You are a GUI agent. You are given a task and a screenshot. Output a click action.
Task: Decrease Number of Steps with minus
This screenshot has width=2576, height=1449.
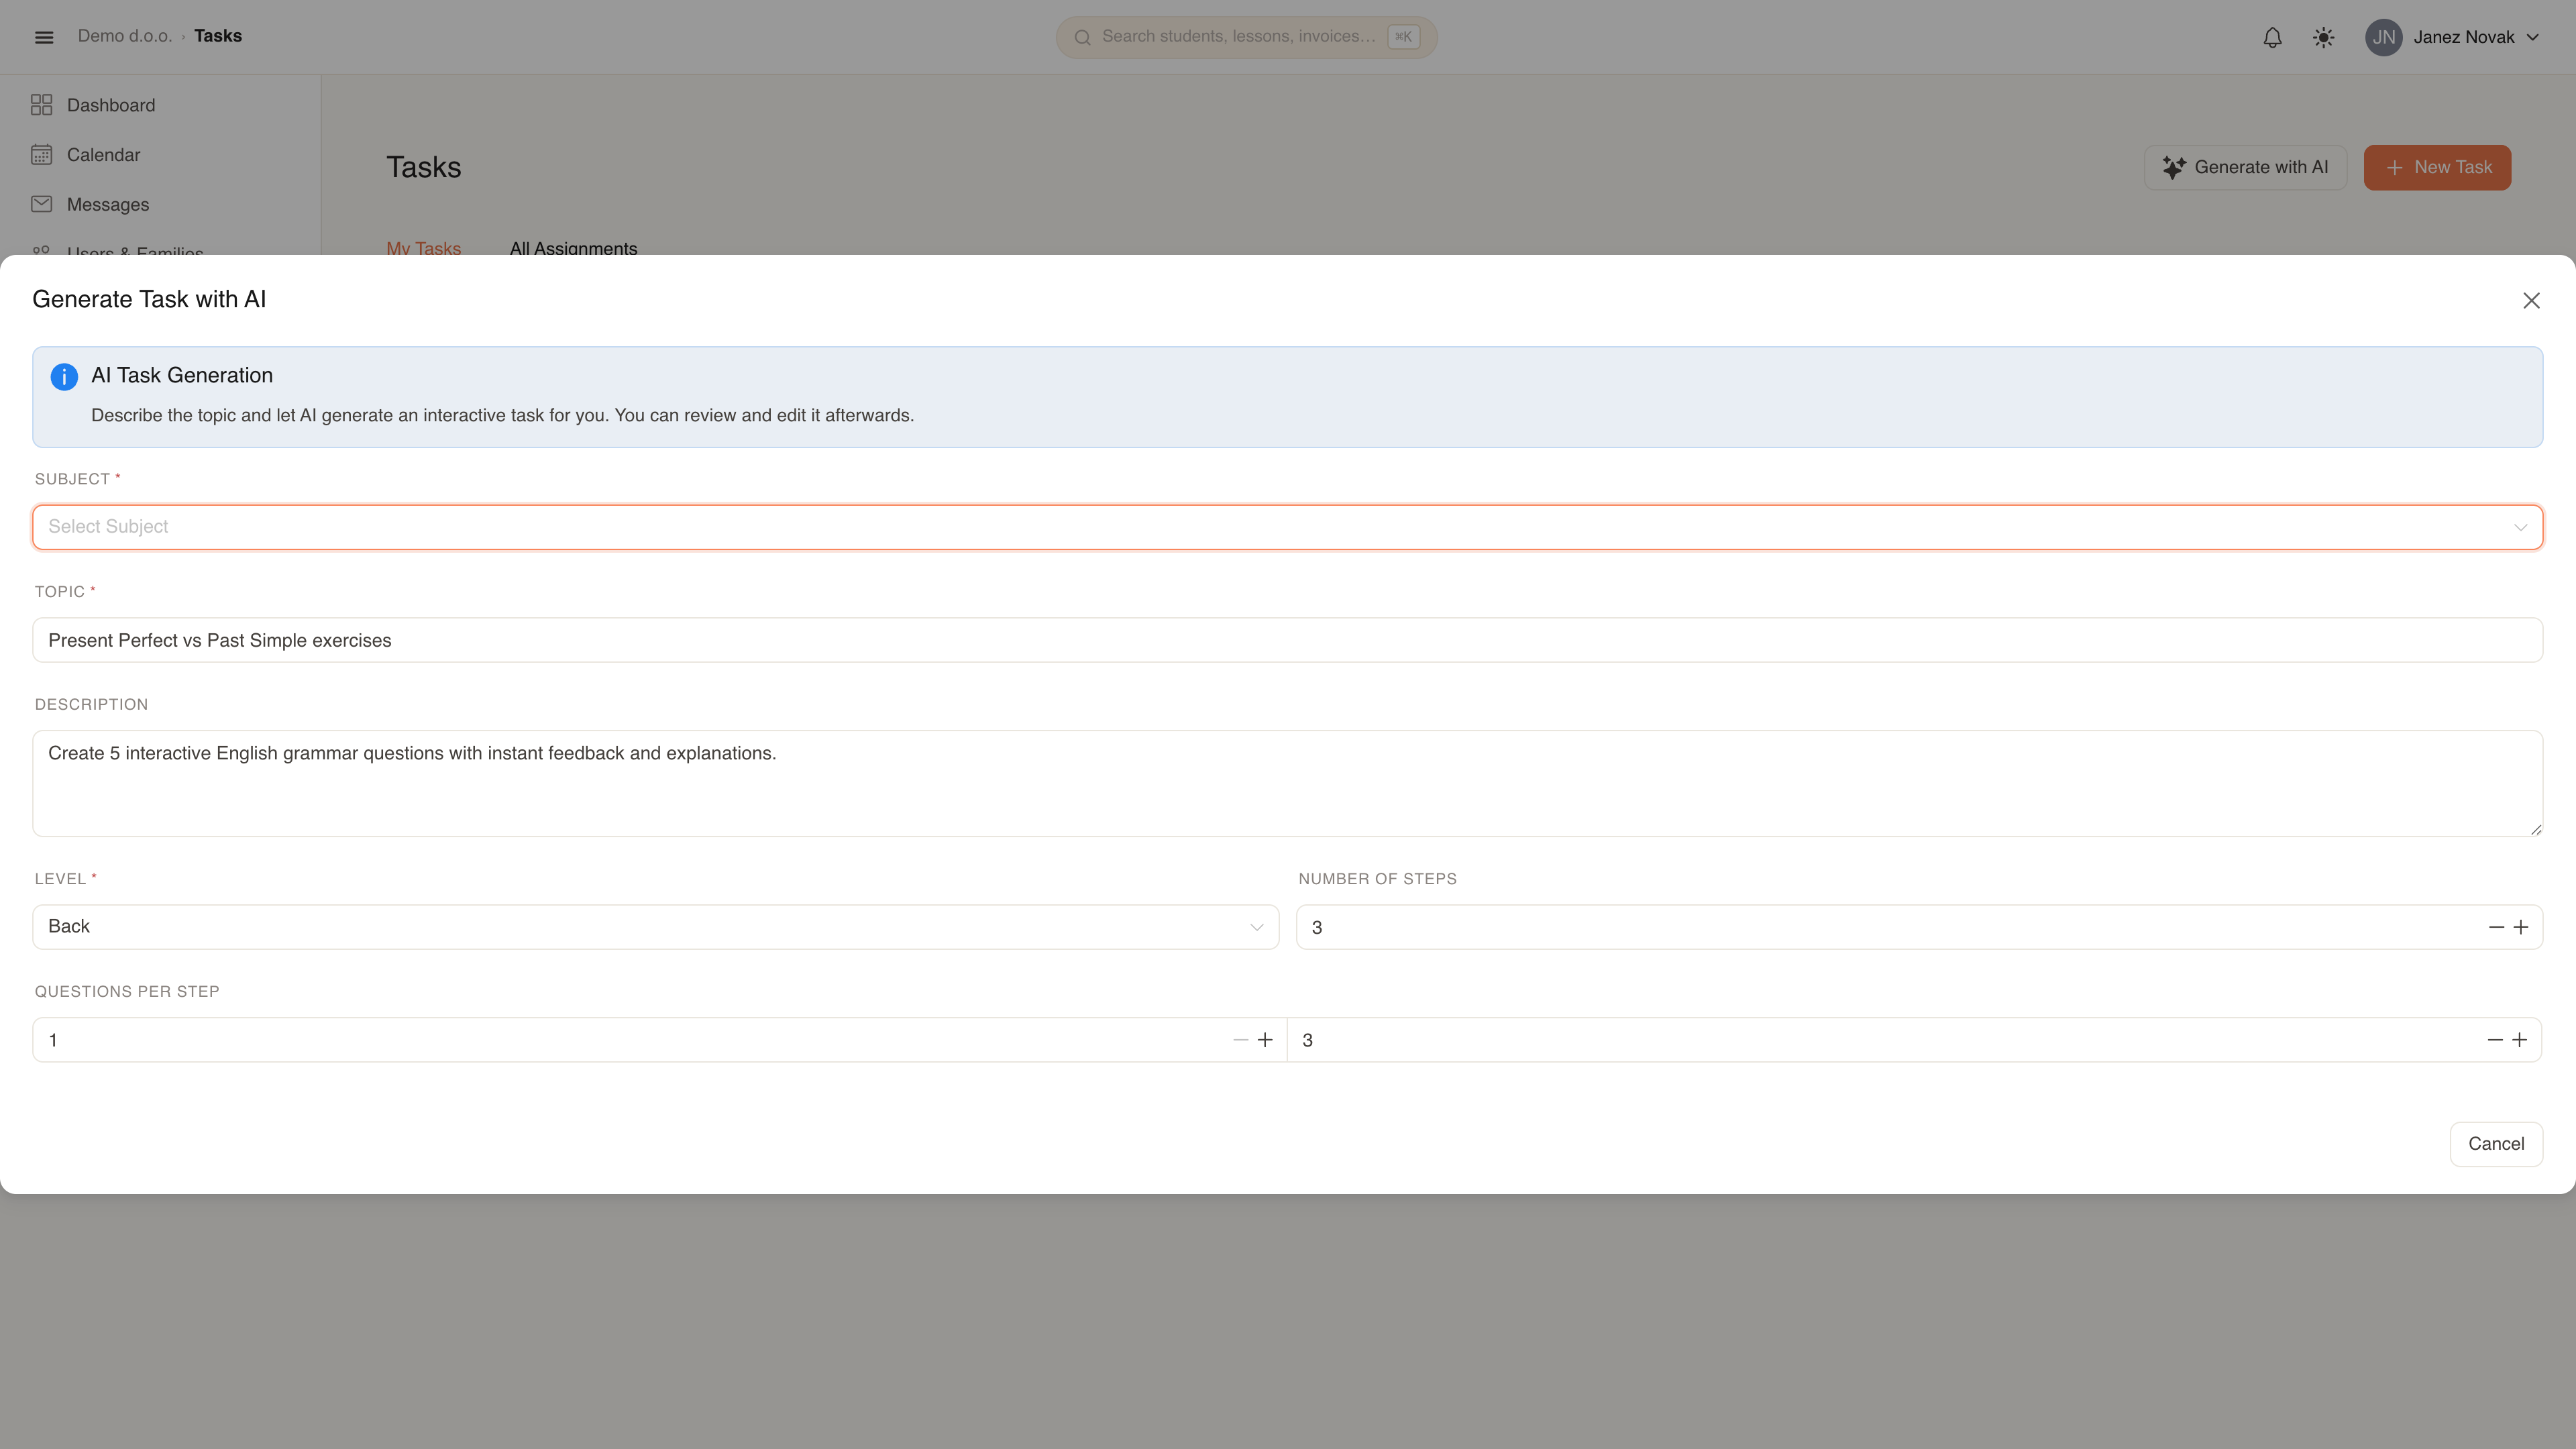pos(2496,927)
